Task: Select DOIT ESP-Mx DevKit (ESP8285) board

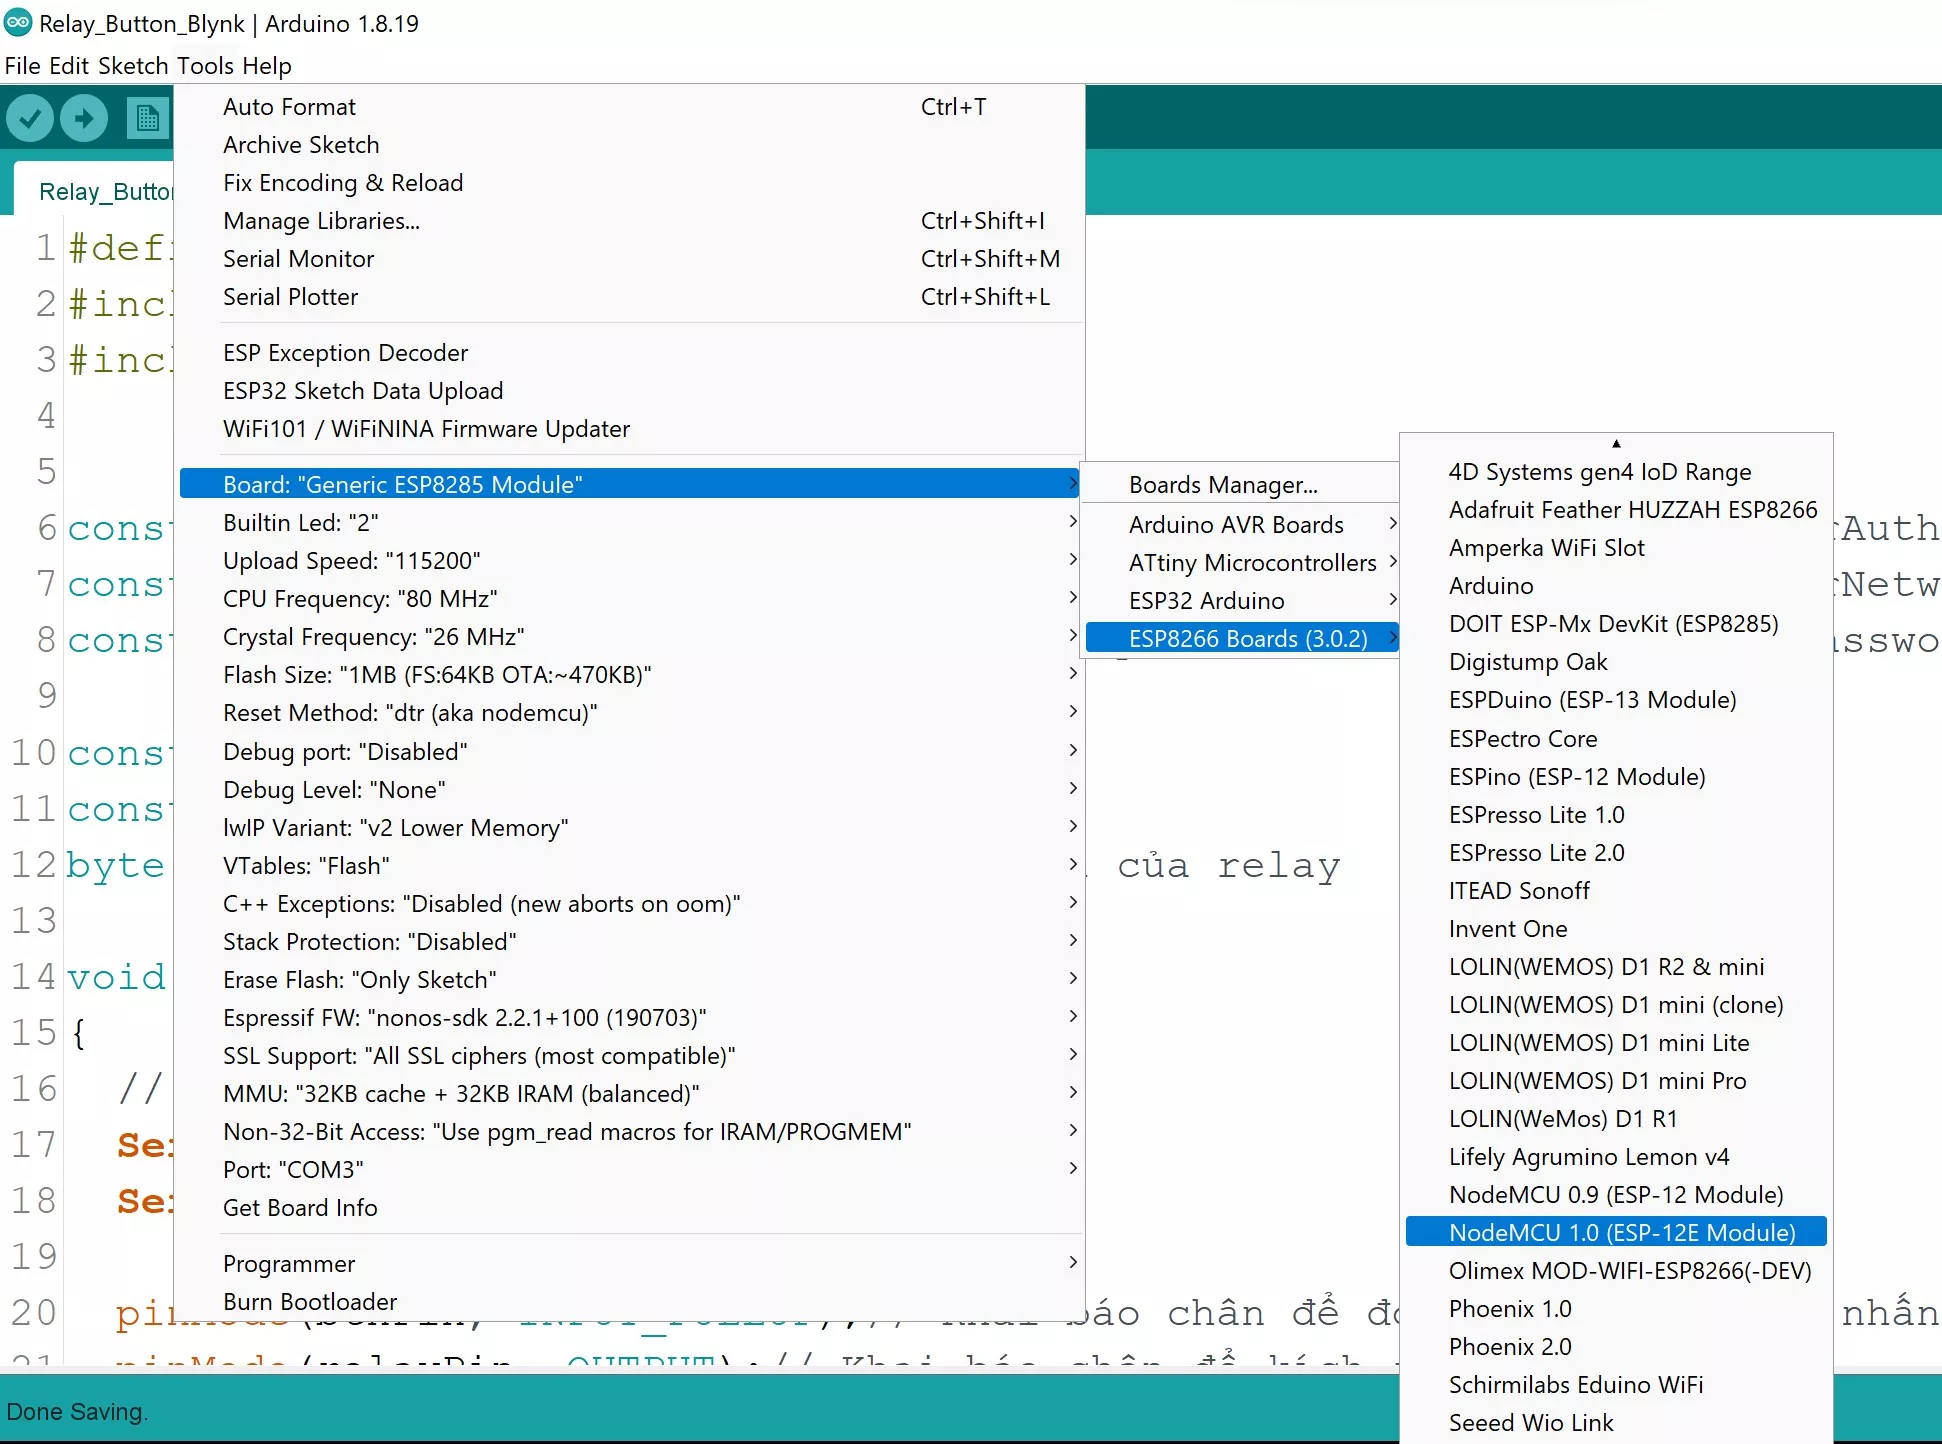Action: pos(1616,624)
